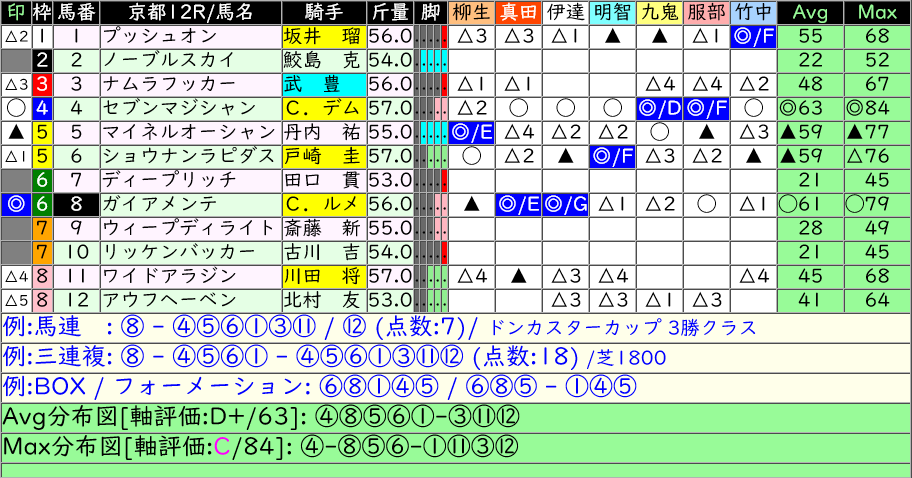Click the red frame 3 cell

[x=41, y=84]
